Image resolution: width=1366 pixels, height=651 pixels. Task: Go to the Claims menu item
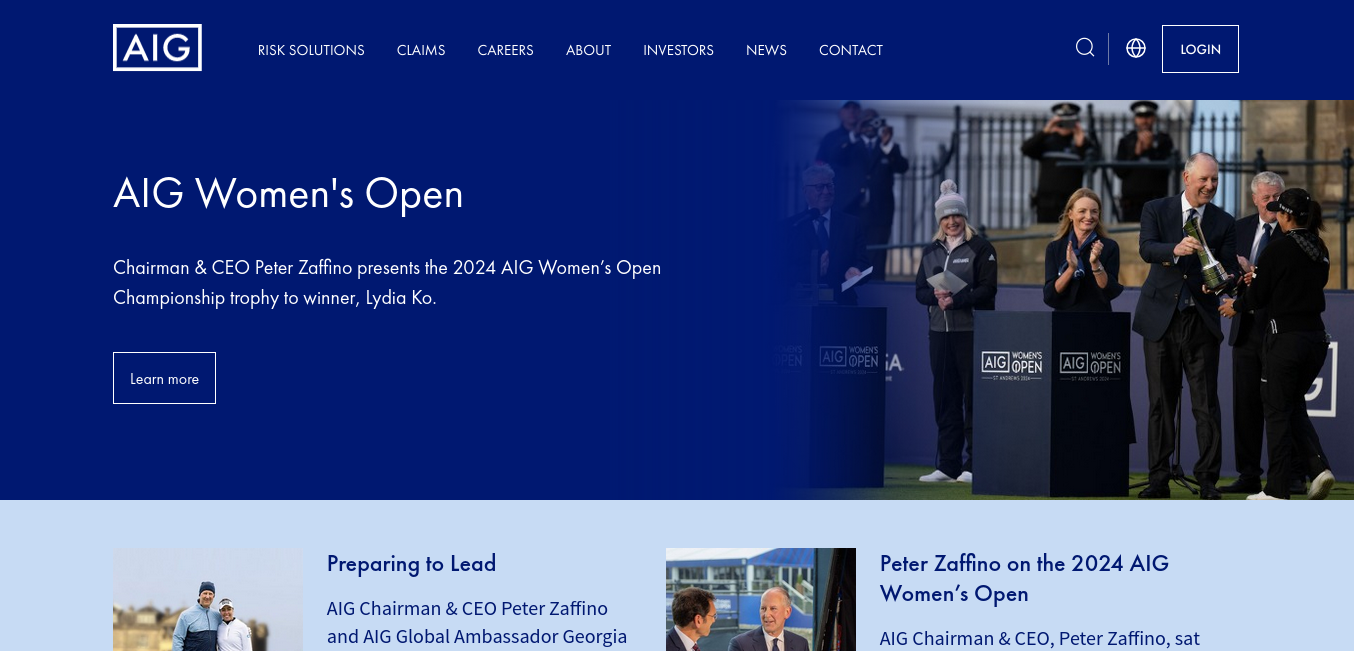coord(421,50)
